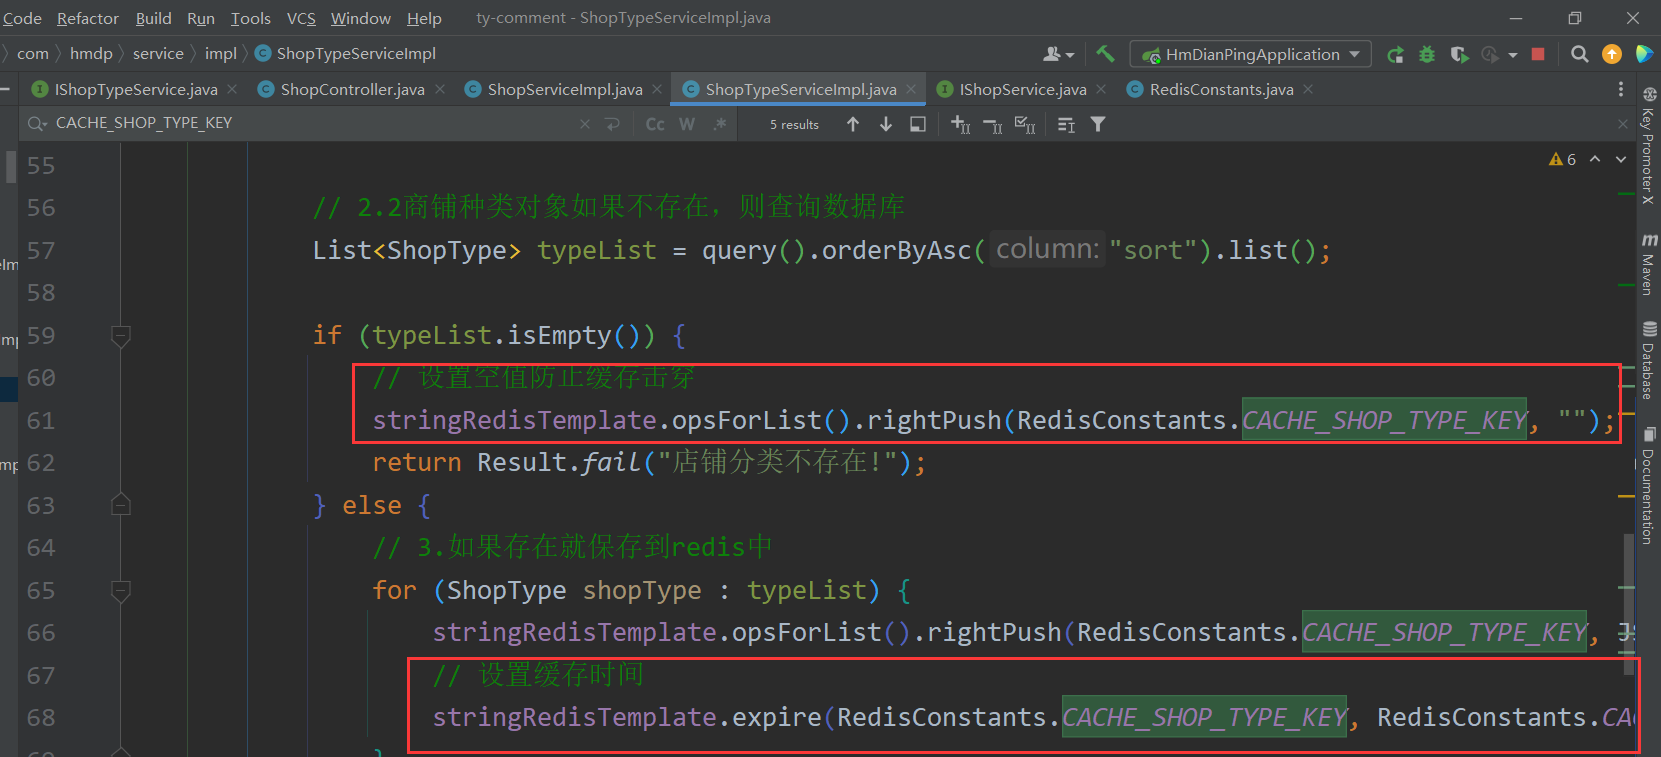Open the Code menu
The height and width of the screenshot is (757, 1661).
(x=22, y=18)
